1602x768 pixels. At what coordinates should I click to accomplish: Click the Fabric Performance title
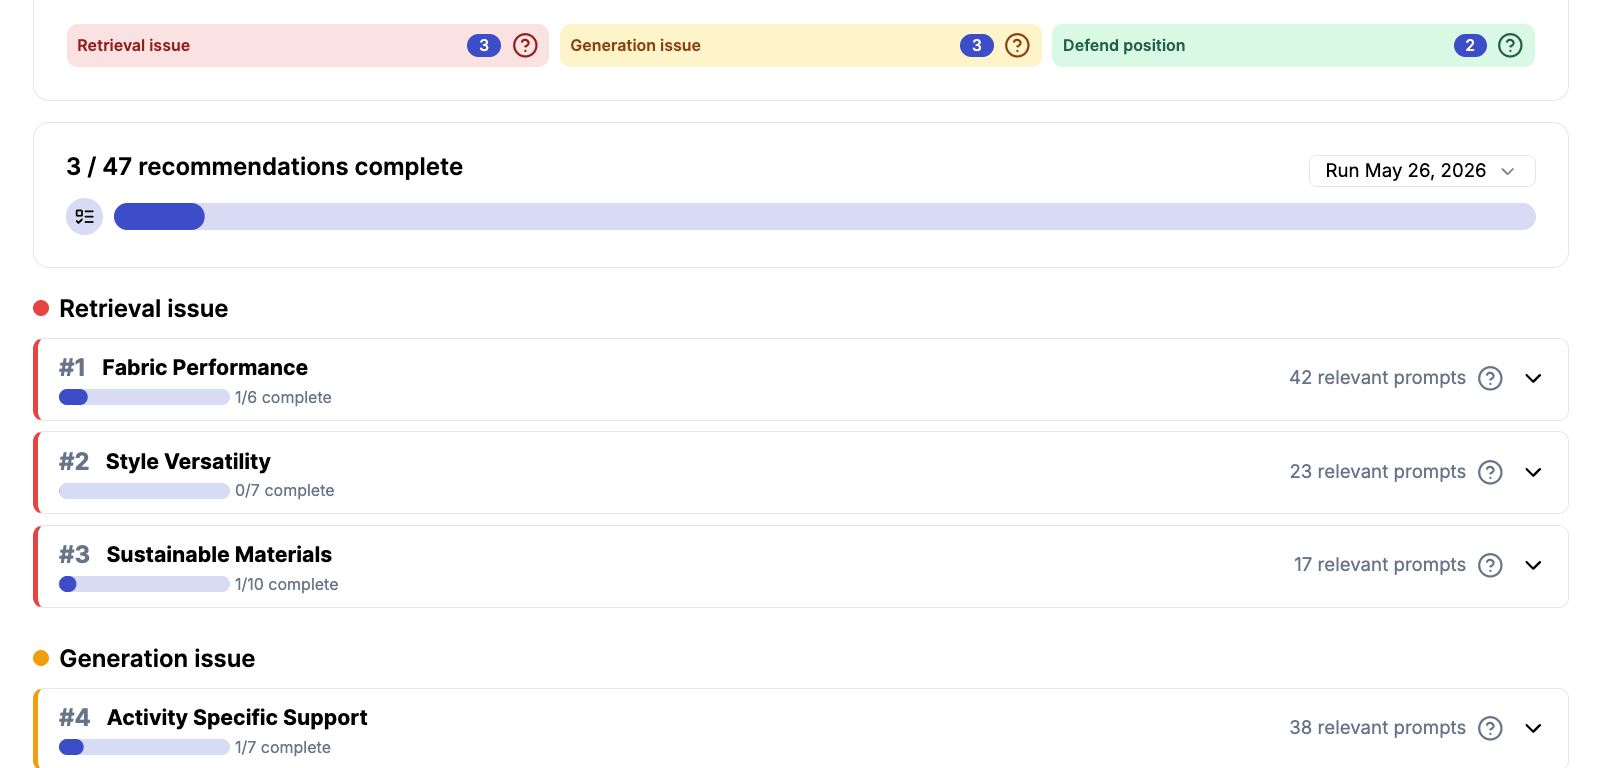click(205, 368)
